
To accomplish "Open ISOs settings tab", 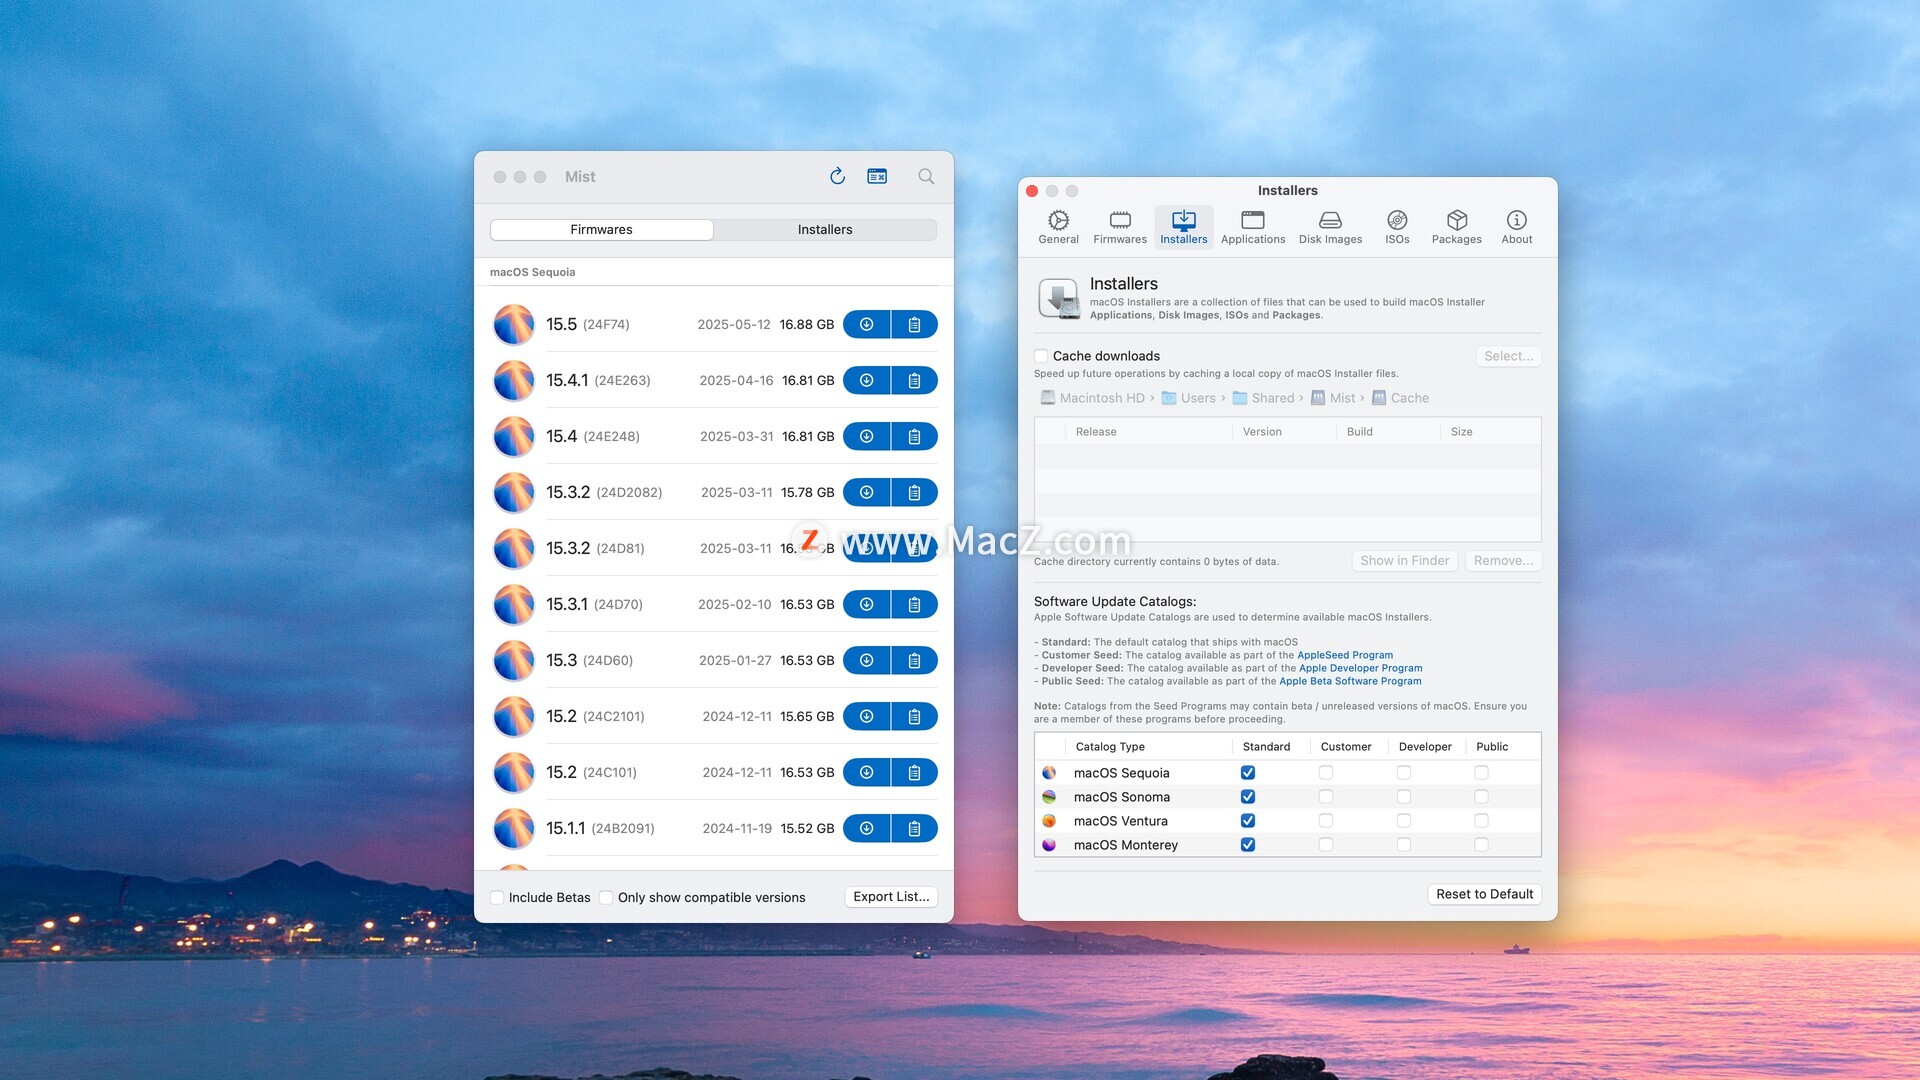I will 1397,227.
